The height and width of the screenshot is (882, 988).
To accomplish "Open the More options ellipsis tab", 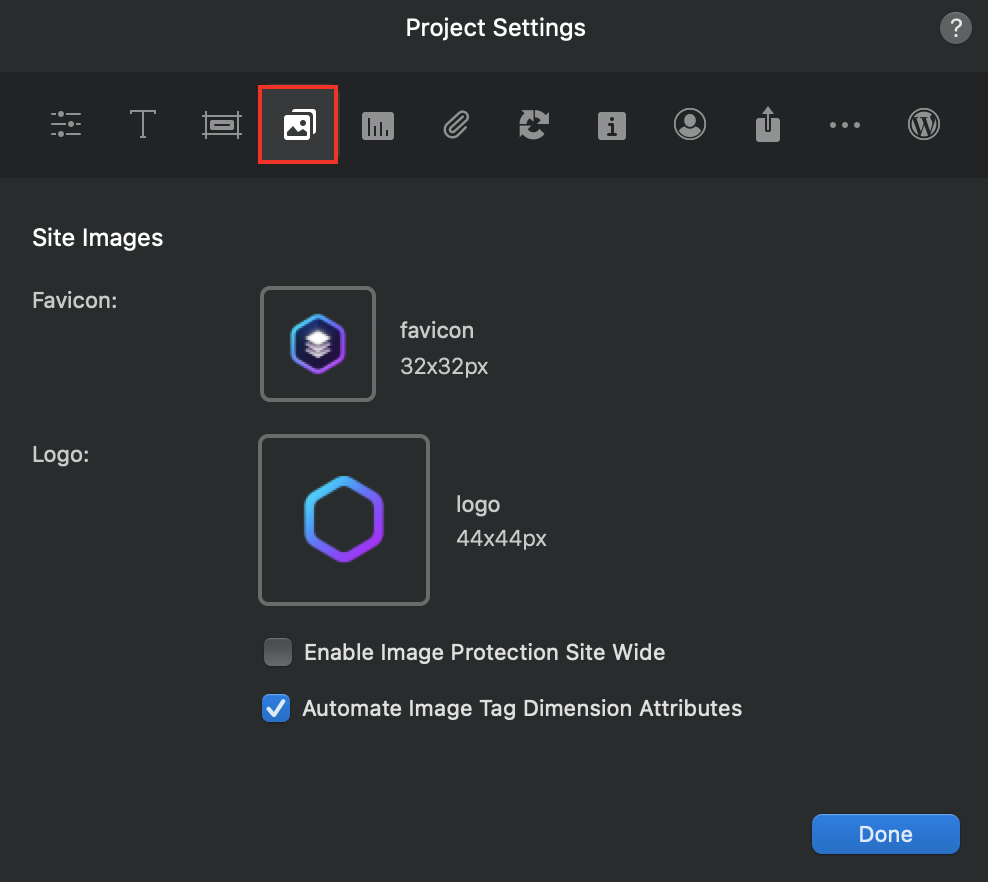I will point(845,125).
